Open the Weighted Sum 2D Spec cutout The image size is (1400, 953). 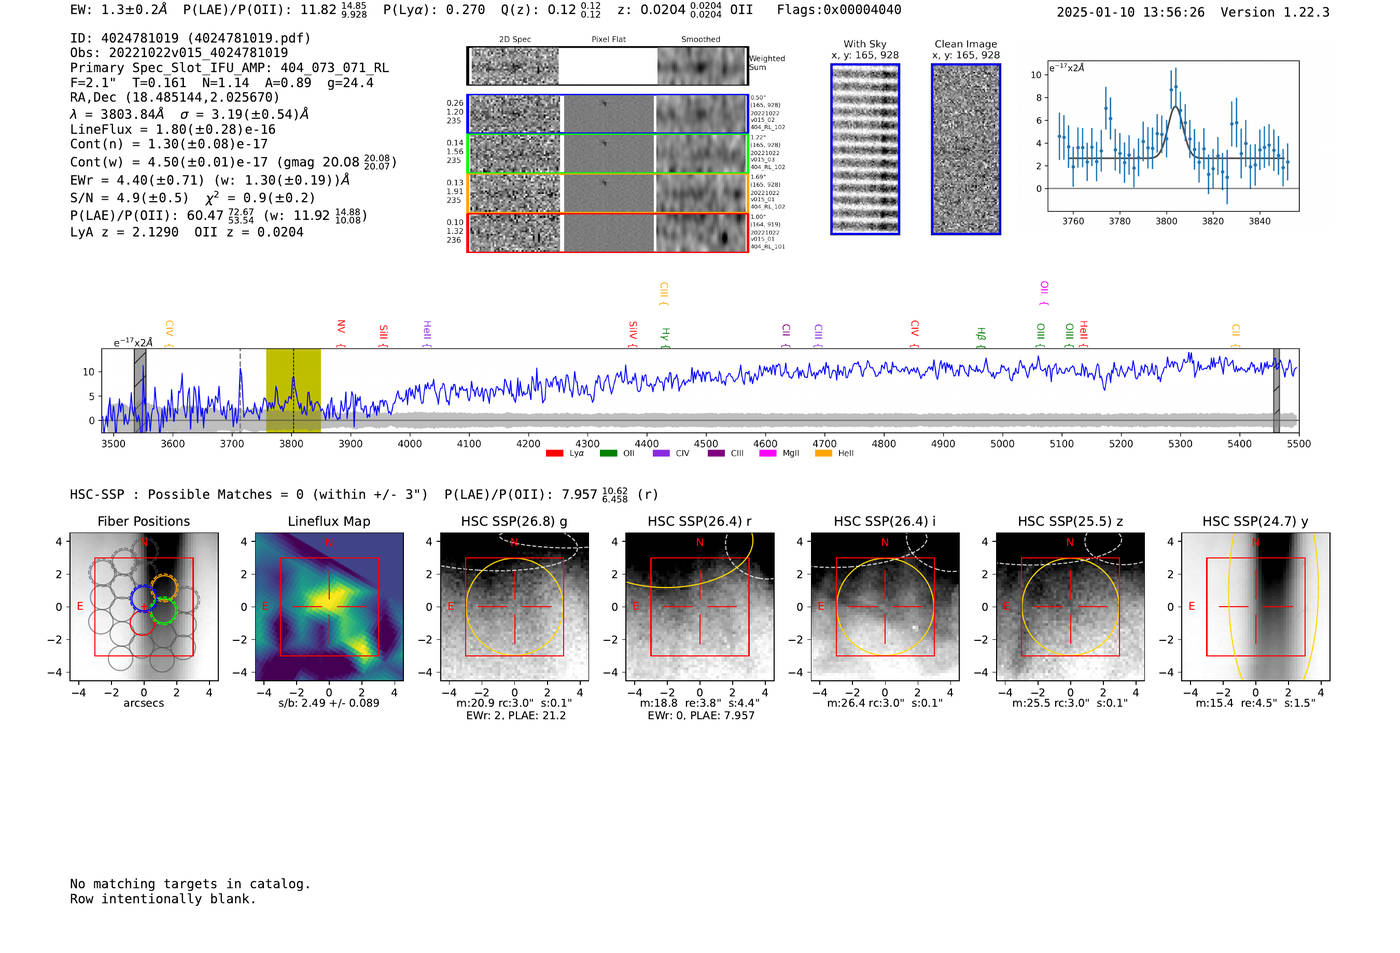click(x=515, y=66)
